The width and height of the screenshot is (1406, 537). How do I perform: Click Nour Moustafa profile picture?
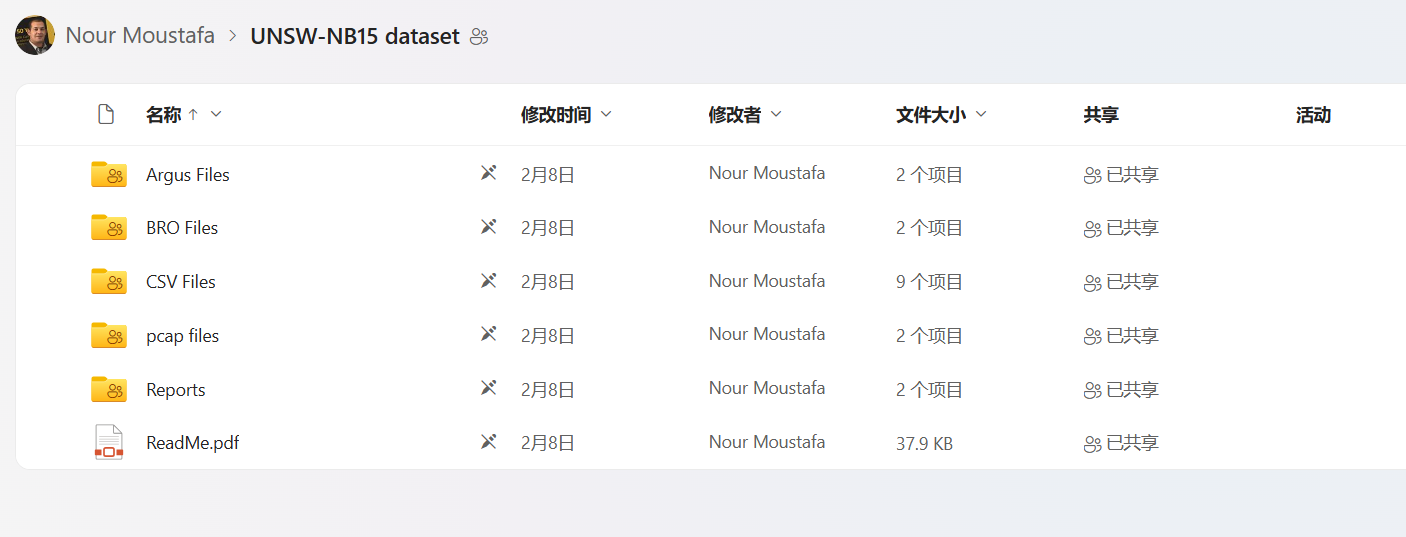(x=34, y=35)
